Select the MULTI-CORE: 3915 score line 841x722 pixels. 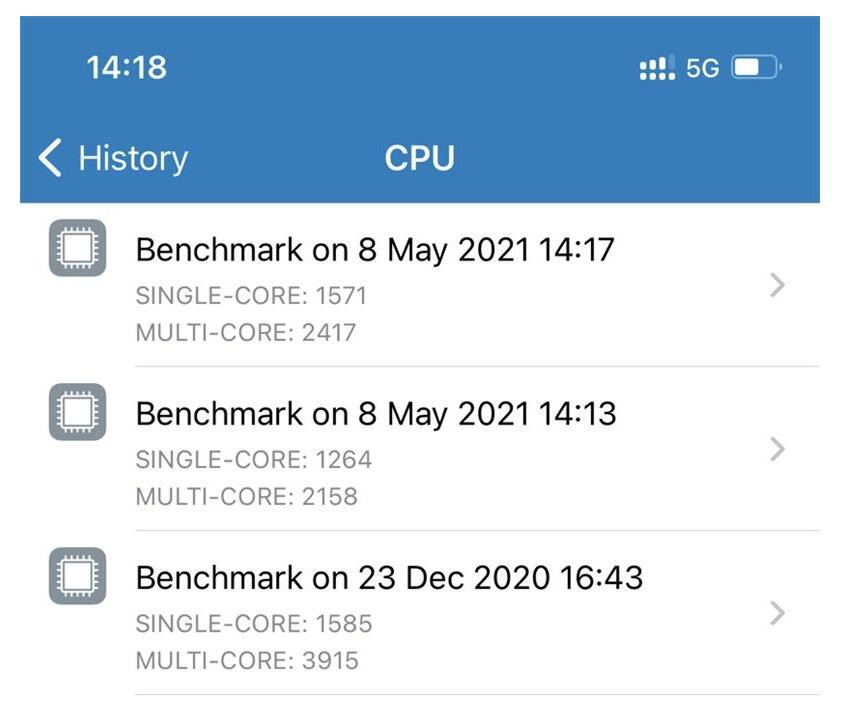pyautogui.click(x=247, y=660)
